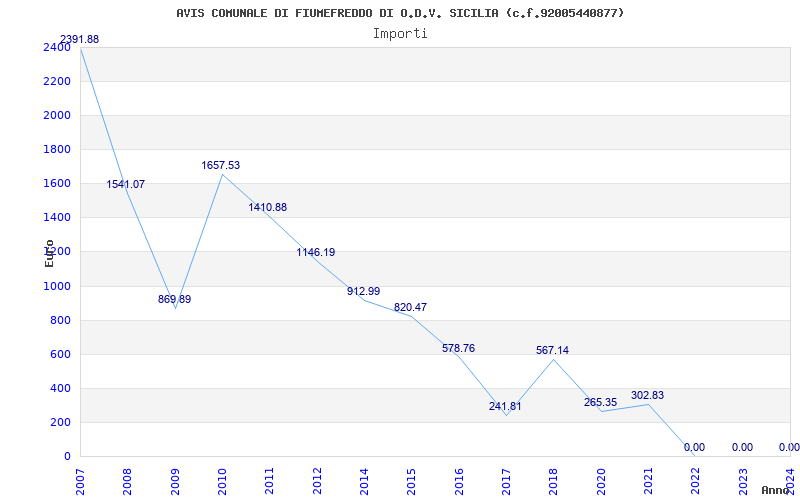800x500 pixels.
Task: Click the 800 y-axis tick label
Action: 61,321
